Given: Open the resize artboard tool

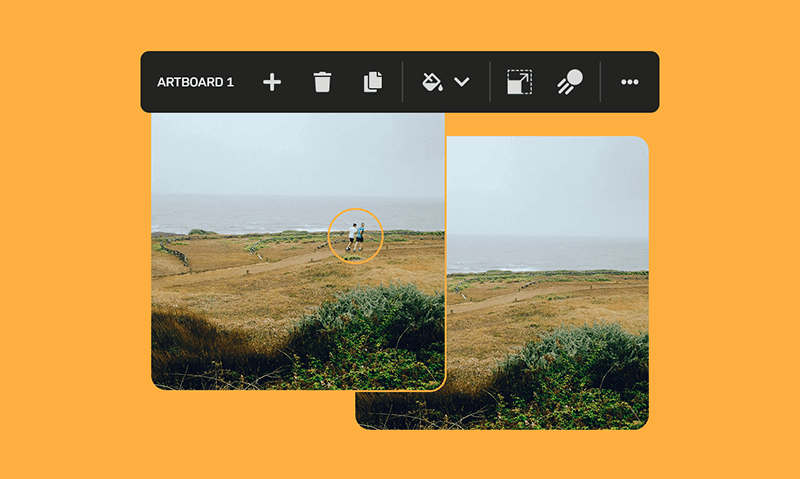Looking at the screenshot, I should (519, 82).
